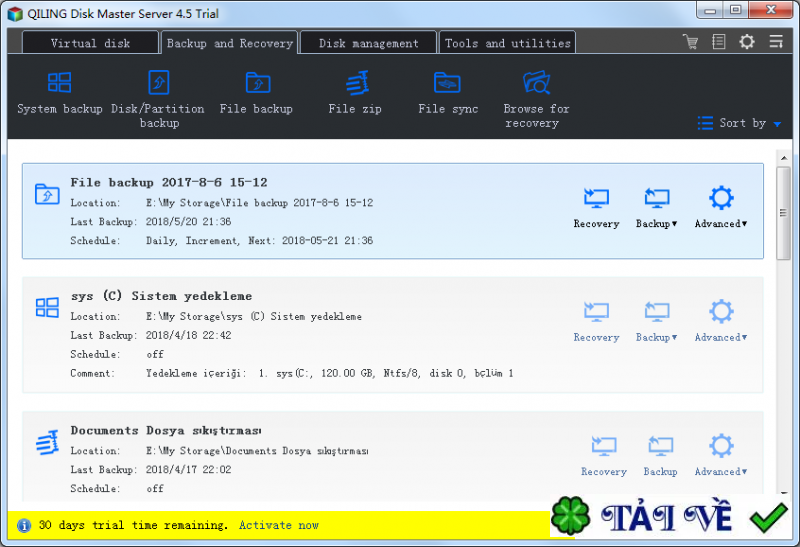Click Backup for Documents Dosya sıkıştırması

click(661, 456)
